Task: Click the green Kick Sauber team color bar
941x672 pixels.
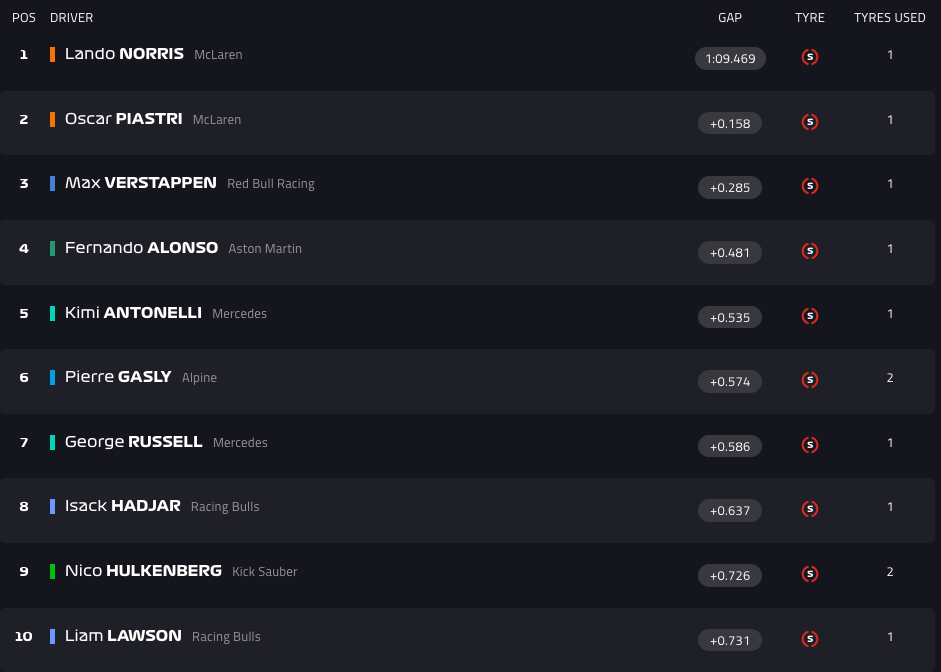Action: click(x=53, y=572)
